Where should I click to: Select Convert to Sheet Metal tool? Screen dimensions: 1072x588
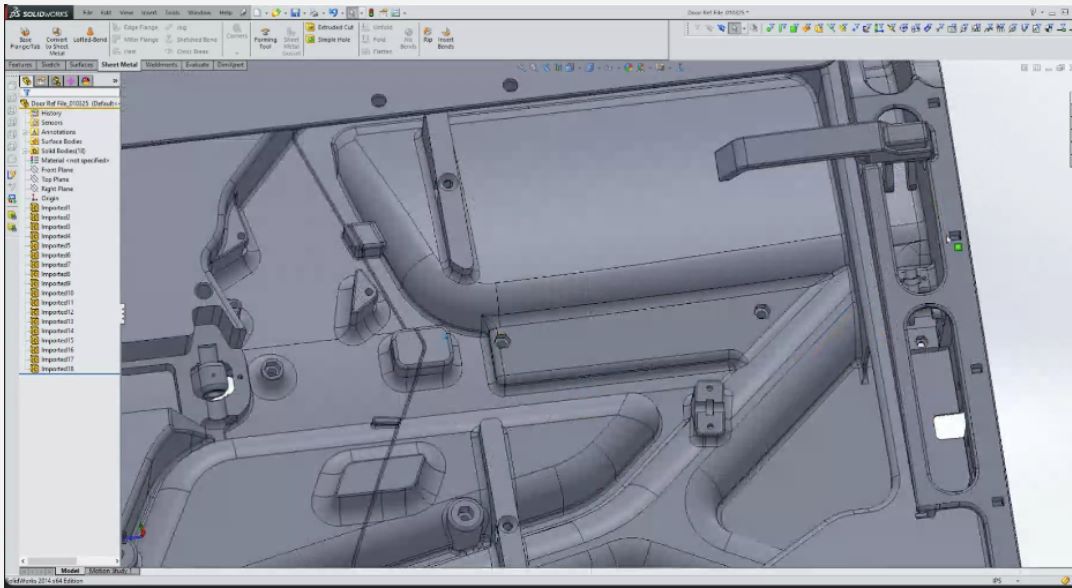pyautogui.click(x=56, y=36)
